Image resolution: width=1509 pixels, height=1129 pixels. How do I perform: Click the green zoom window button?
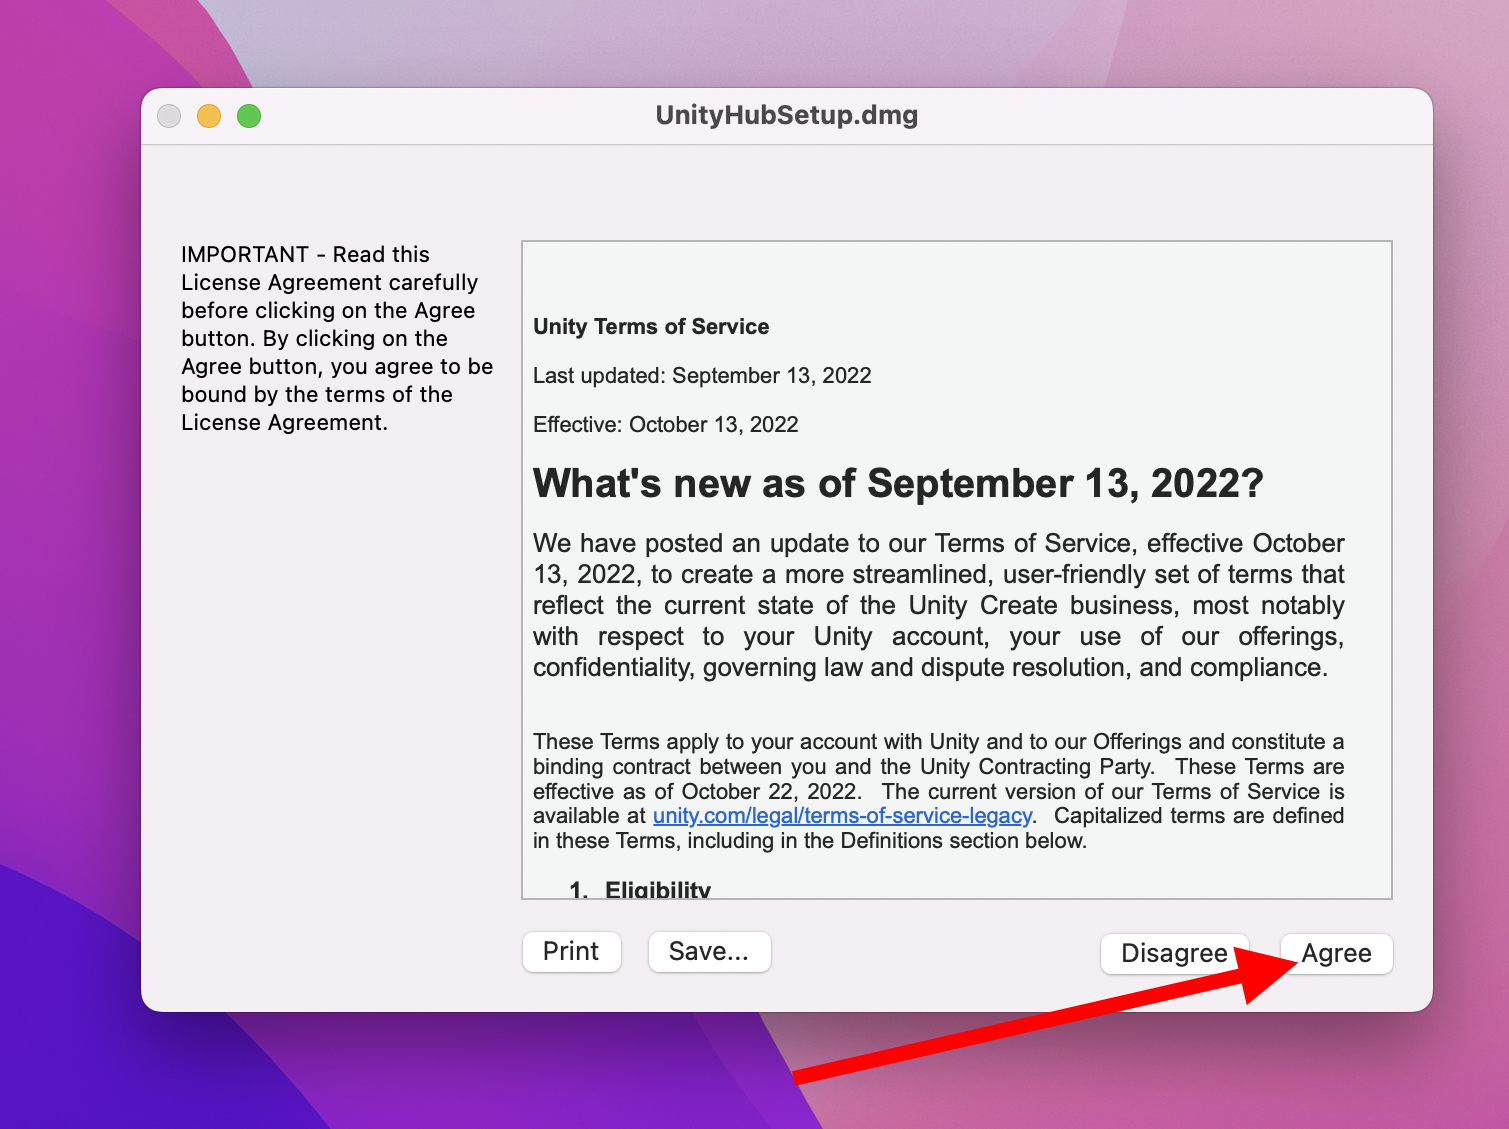coord(249,116)
